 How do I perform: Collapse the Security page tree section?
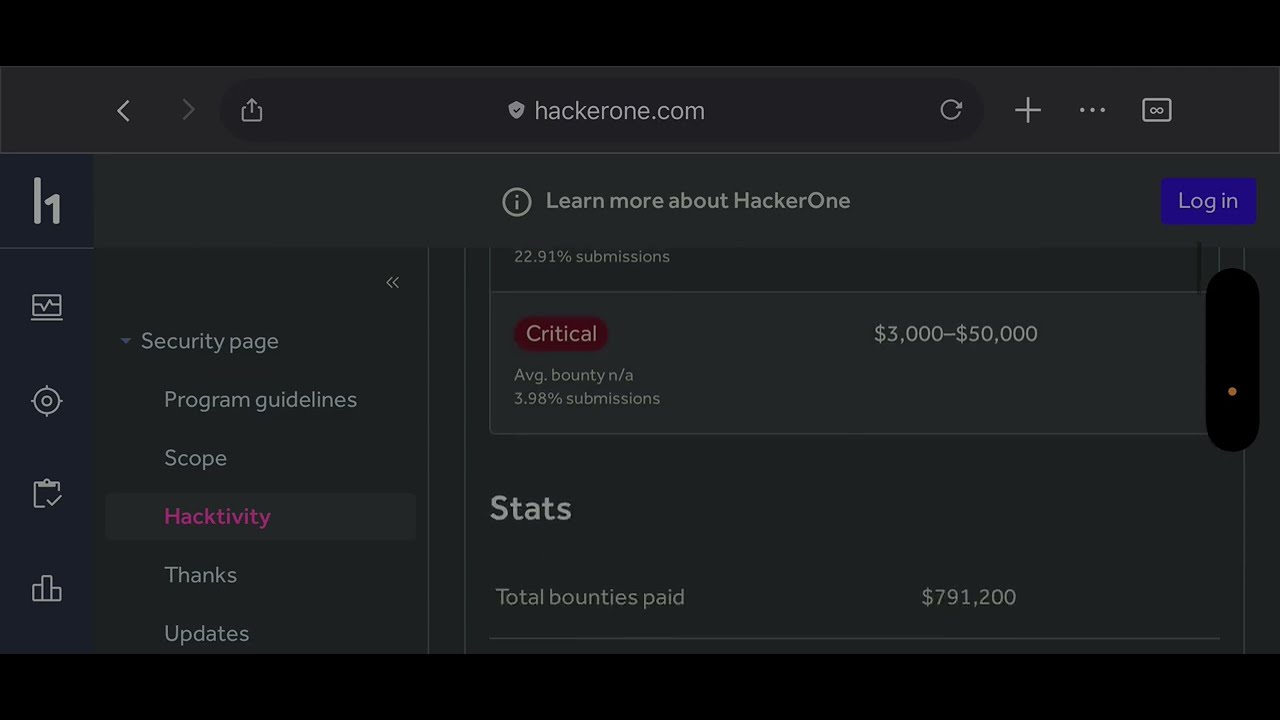126,341
